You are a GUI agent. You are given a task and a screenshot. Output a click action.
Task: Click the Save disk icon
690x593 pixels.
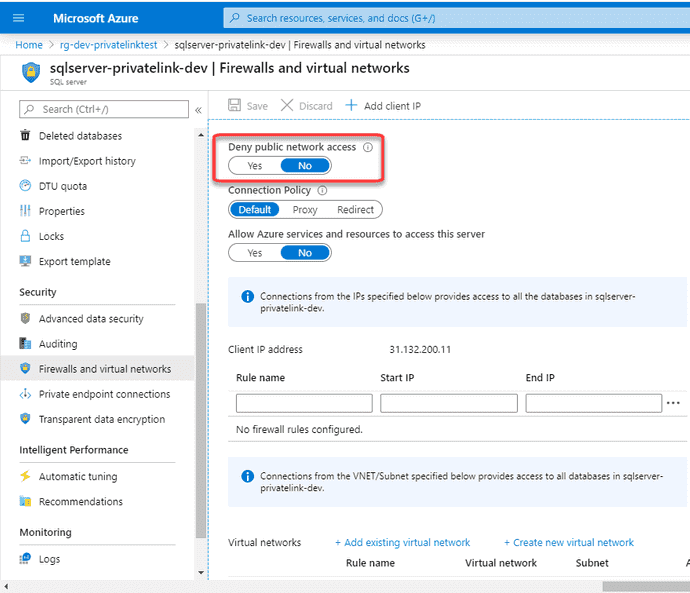(x=234, y=105)
